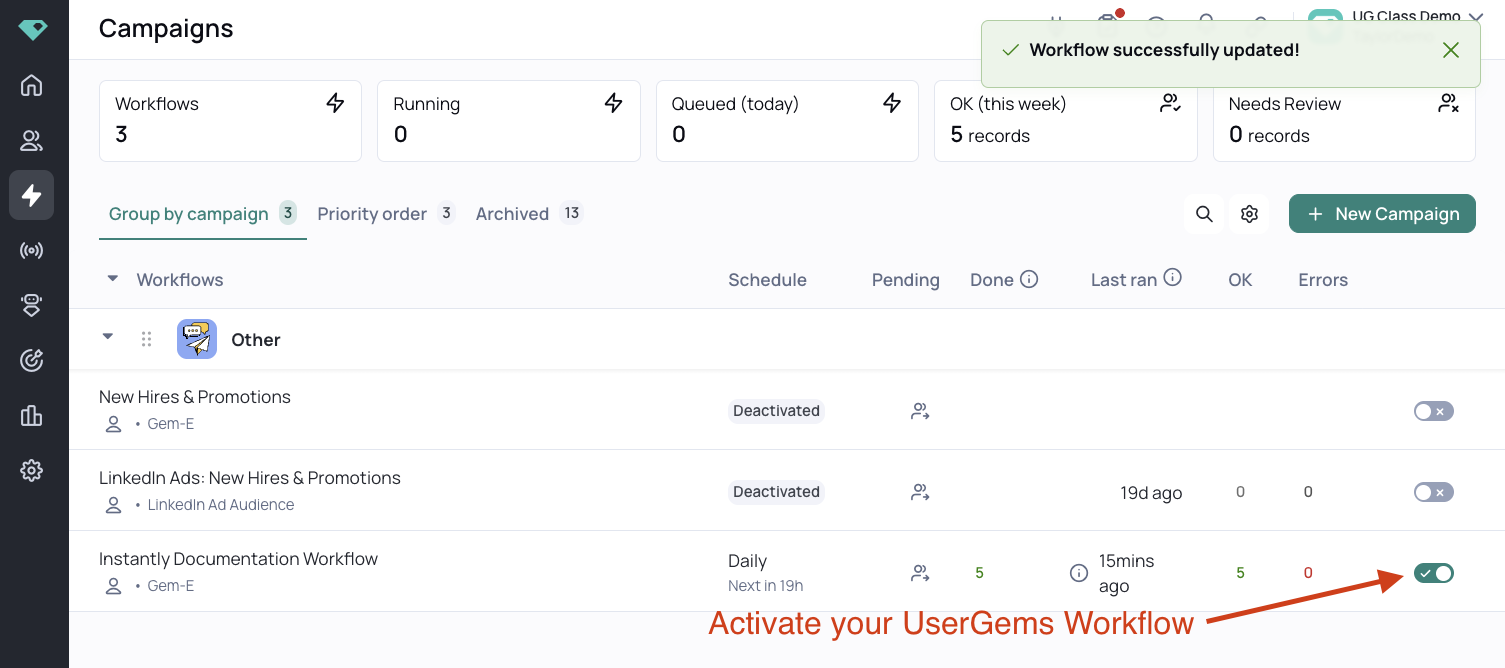Open the contacts people icon in sidebar

click(32, 141)
